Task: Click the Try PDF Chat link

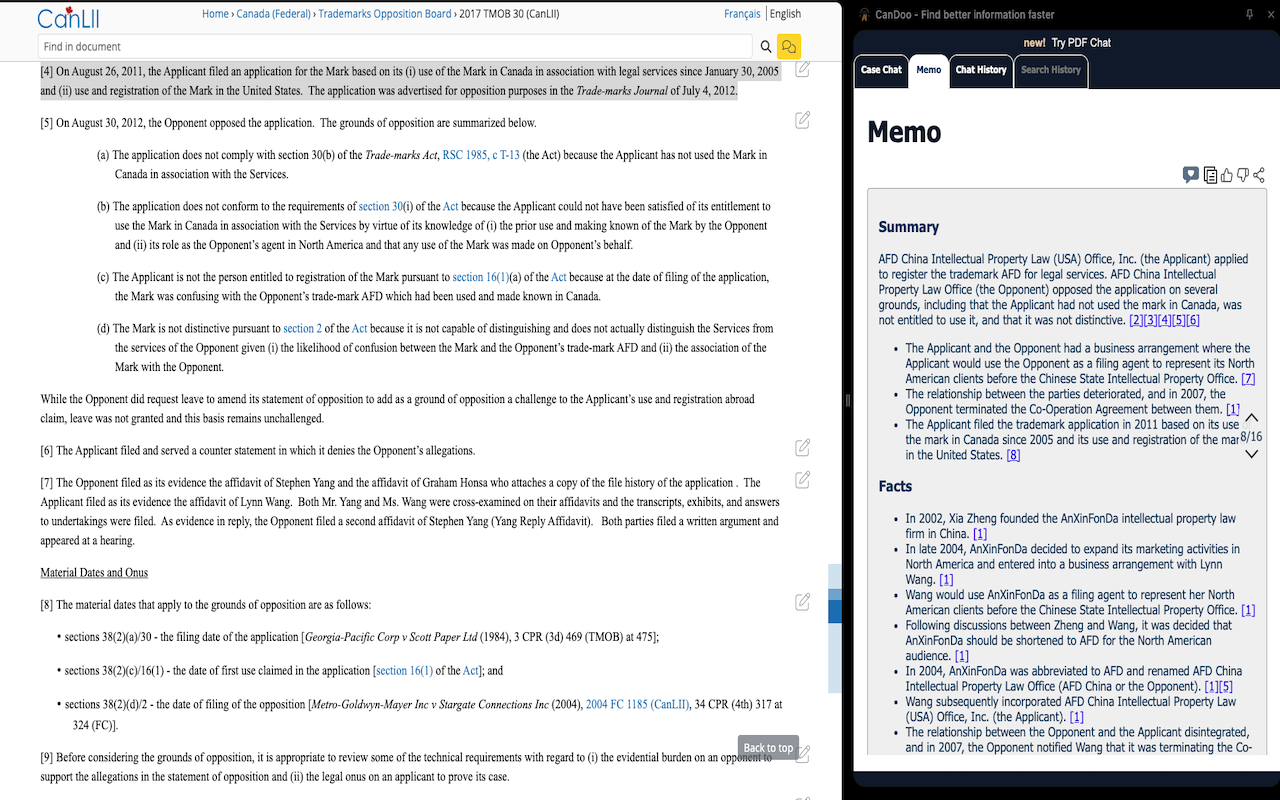Action: 1081,43
